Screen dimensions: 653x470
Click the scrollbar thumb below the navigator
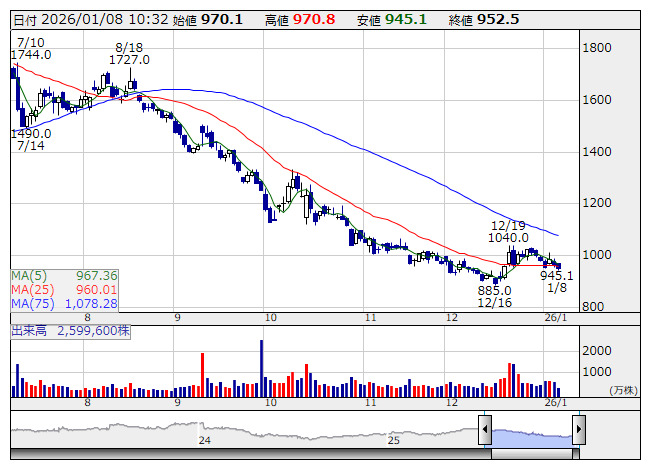point(532,453)
